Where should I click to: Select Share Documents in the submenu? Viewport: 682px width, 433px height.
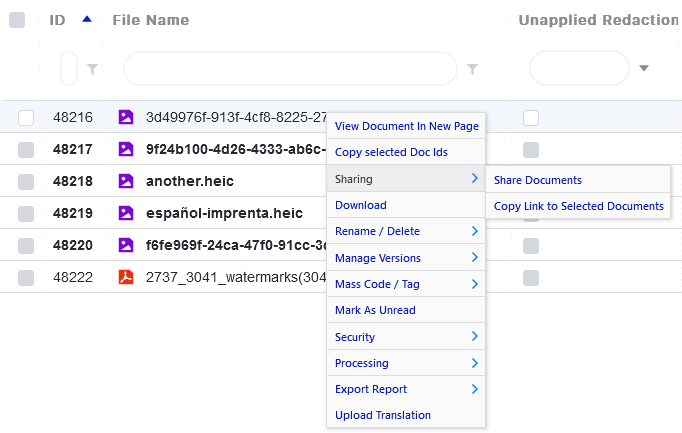point(578,180)
